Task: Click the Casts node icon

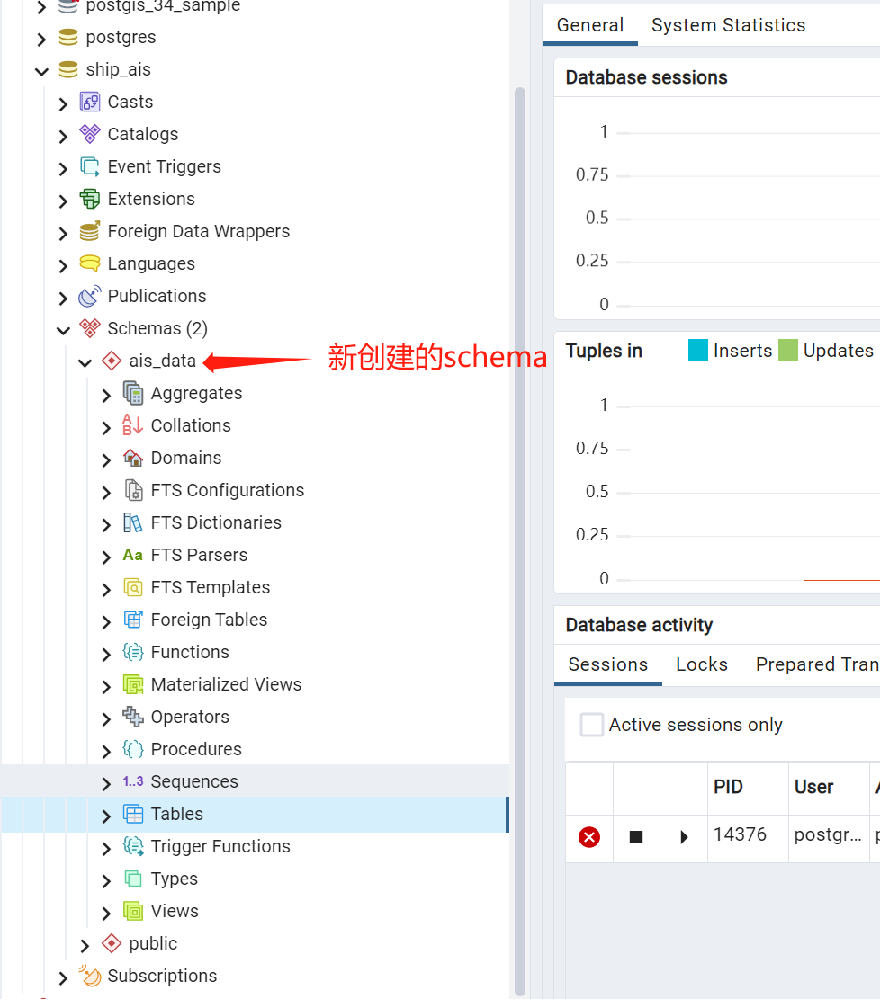Action: click(89, 102)
